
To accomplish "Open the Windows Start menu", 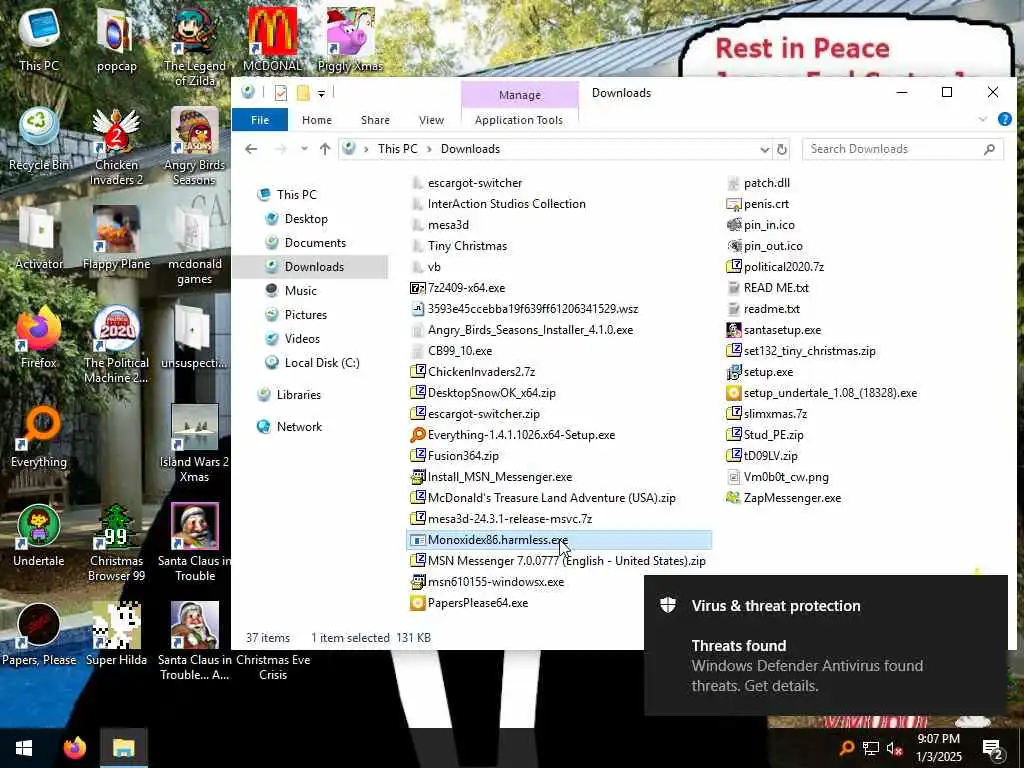I will pyautogui.click(x=24, y=748).
